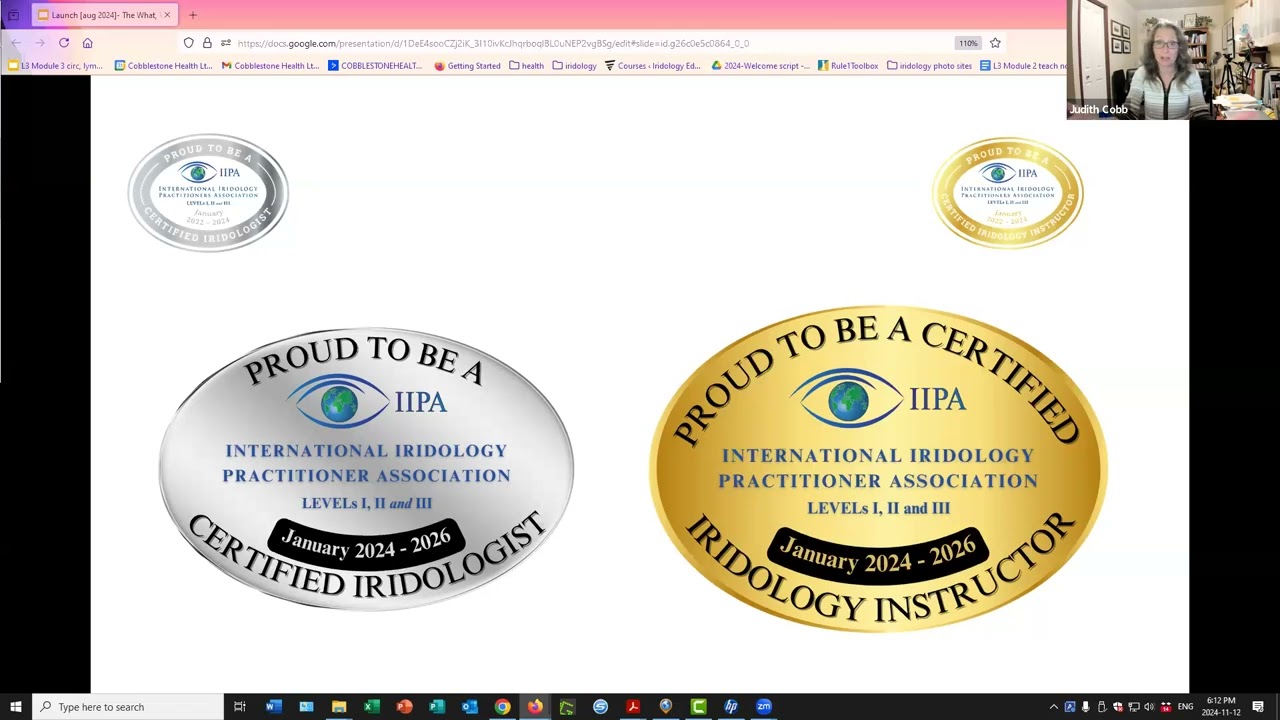
Task: Open the tracking protection shield icon
Action: (x=188, y=43)
